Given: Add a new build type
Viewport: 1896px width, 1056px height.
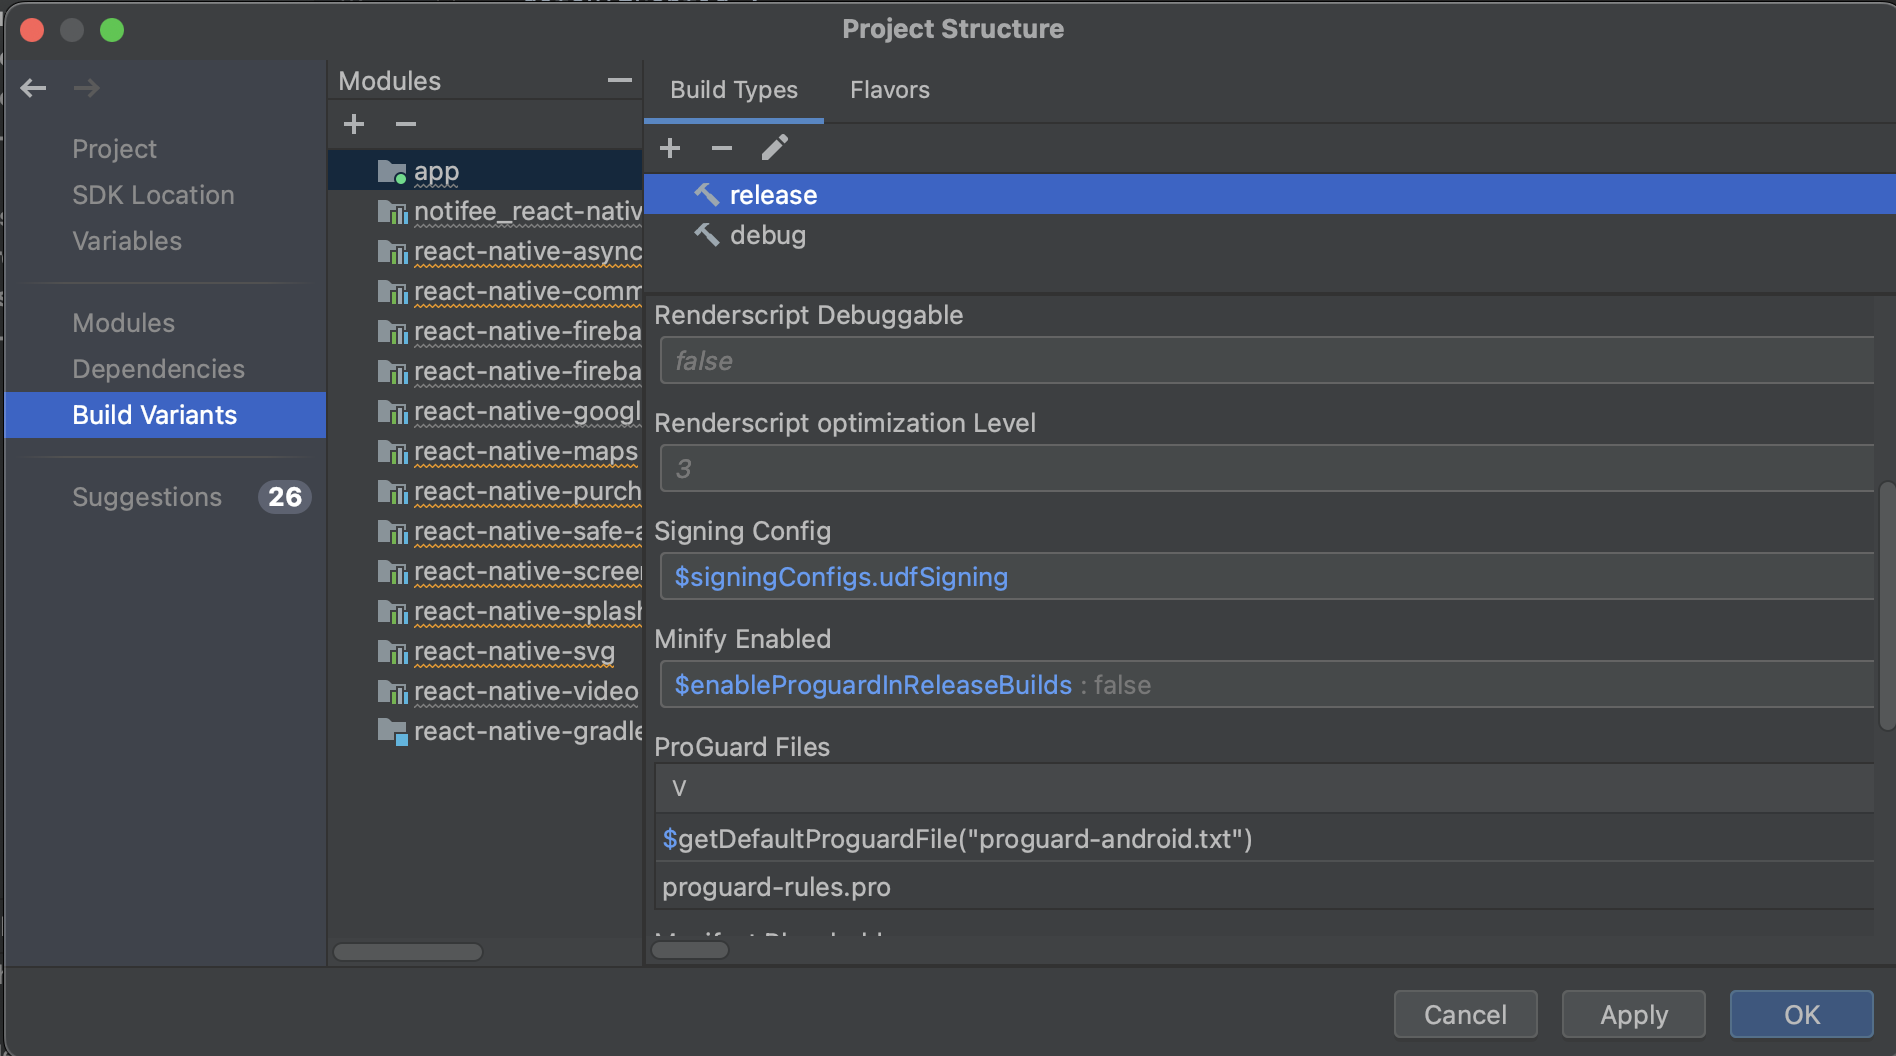Looking at the screenshot, I should pos(670,148).
